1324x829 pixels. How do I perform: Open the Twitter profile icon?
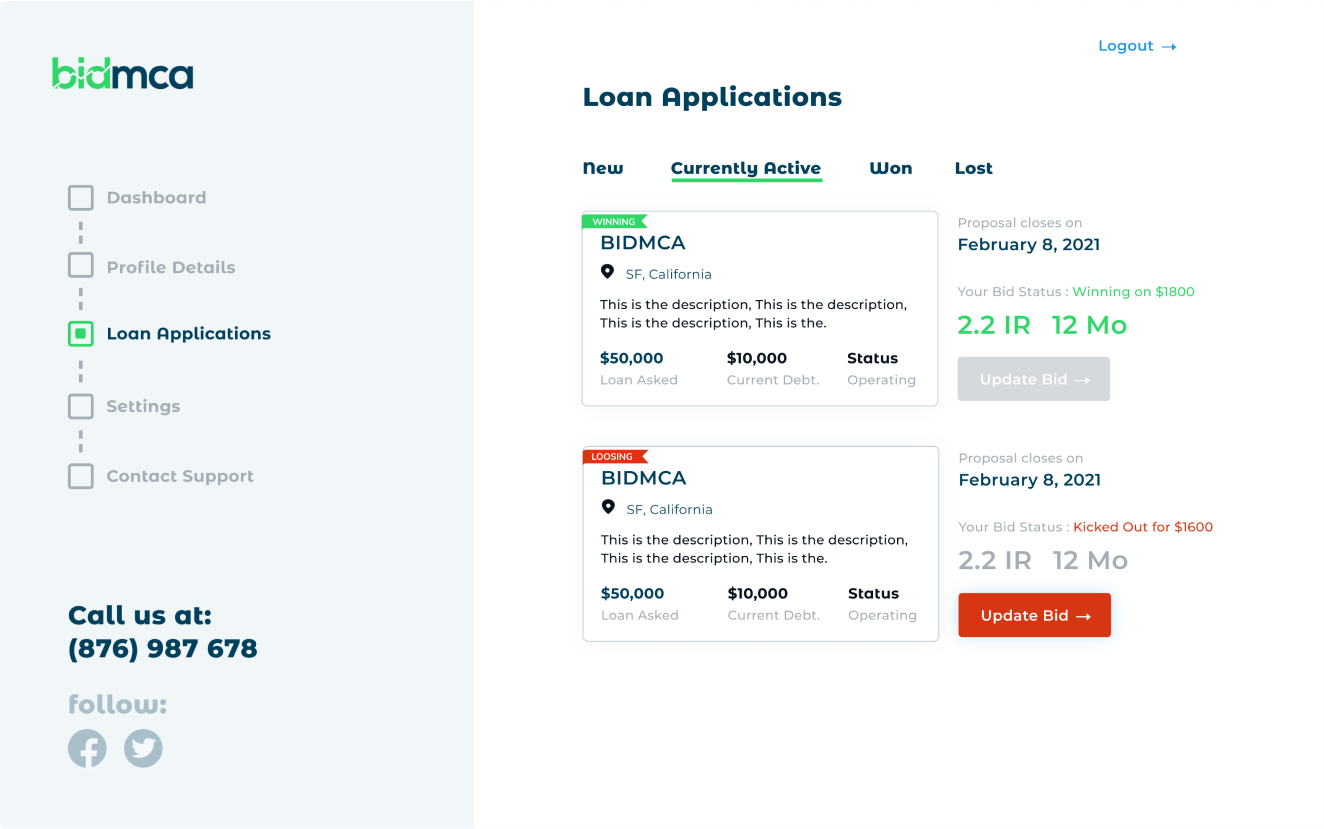[x=143, y=748]
